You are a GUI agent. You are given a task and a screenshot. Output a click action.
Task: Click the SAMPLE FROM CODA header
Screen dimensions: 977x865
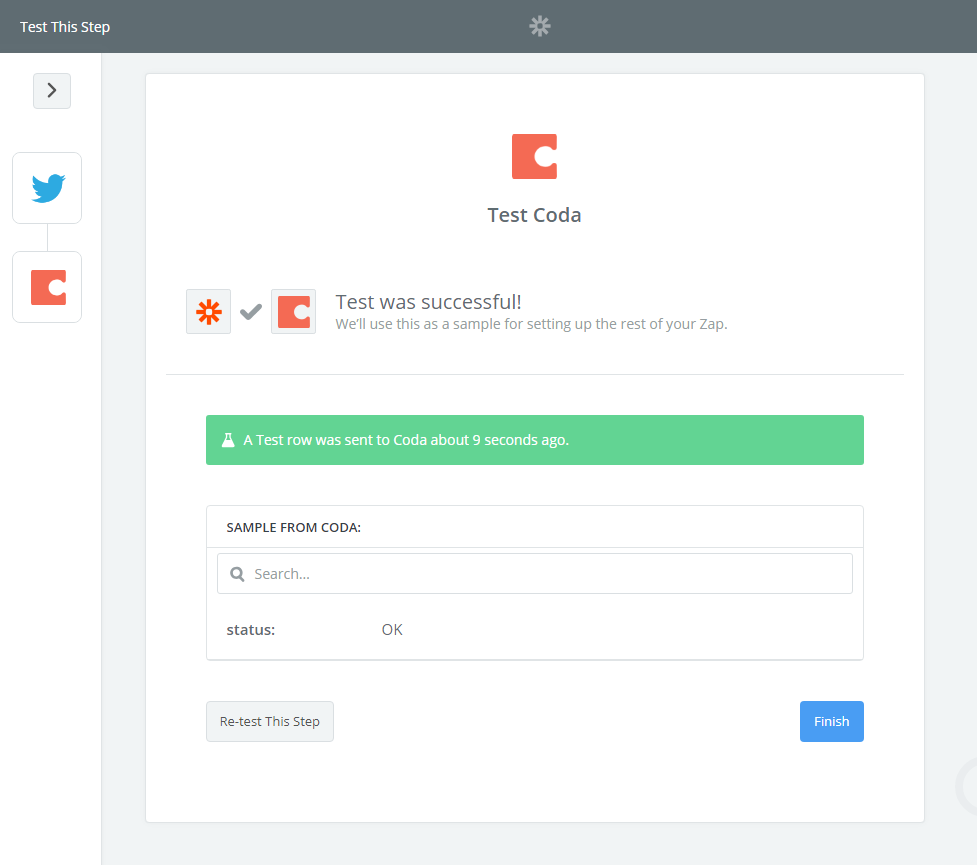click(294, 527)
